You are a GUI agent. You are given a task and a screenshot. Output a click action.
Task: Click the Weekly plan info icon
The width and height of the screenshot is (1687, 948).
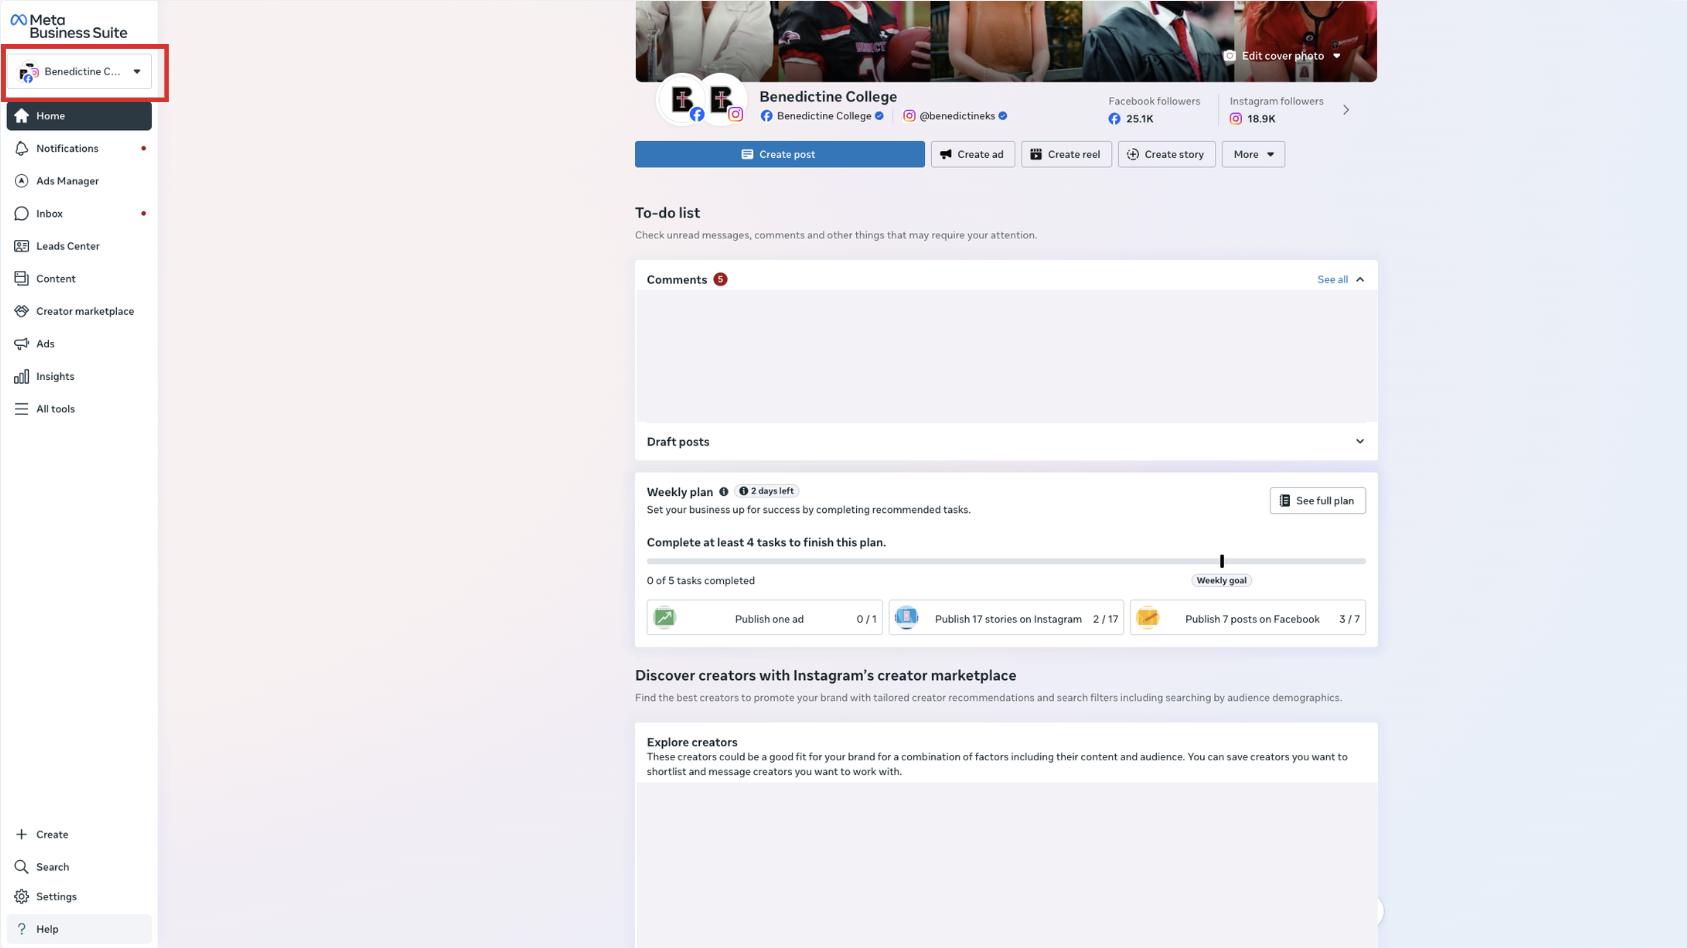coord(724,492)
